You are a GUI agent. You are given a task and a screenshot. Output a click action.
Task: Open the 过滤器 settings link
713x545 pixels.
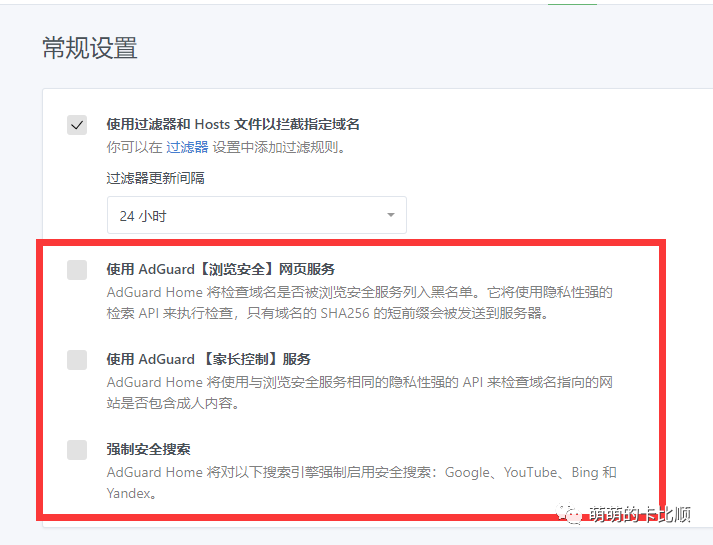(x=187, y=147)
